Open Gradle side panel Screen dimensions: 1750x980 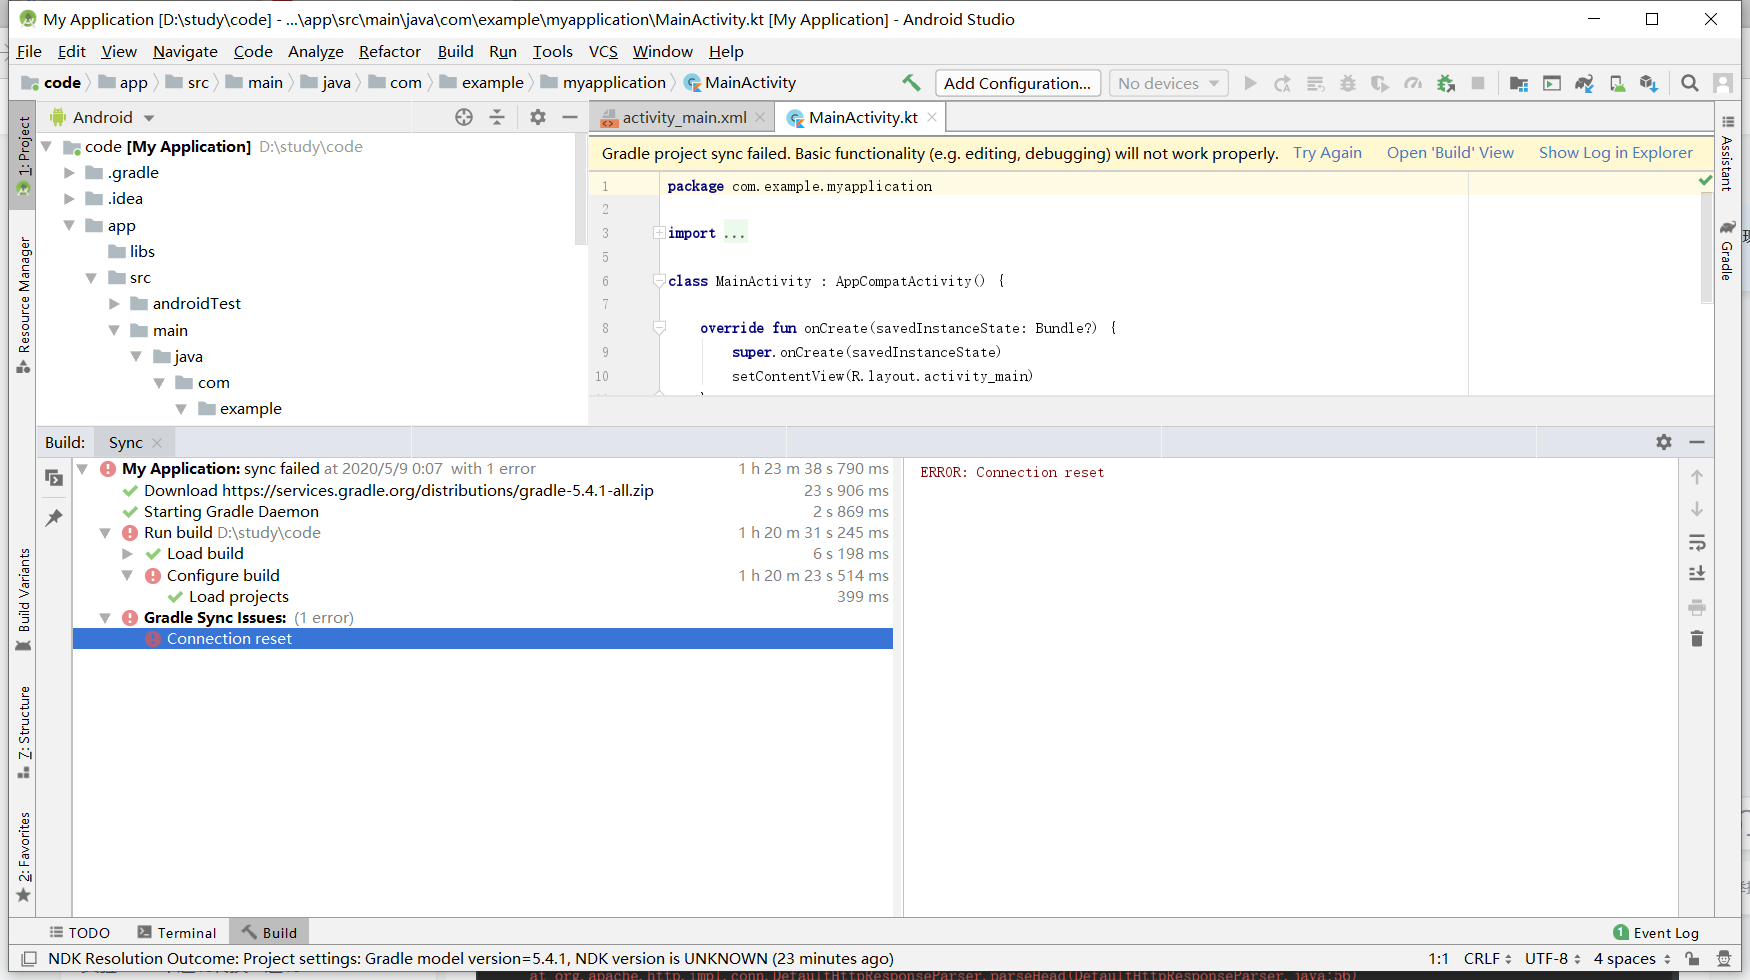[x=1727, y=250]
